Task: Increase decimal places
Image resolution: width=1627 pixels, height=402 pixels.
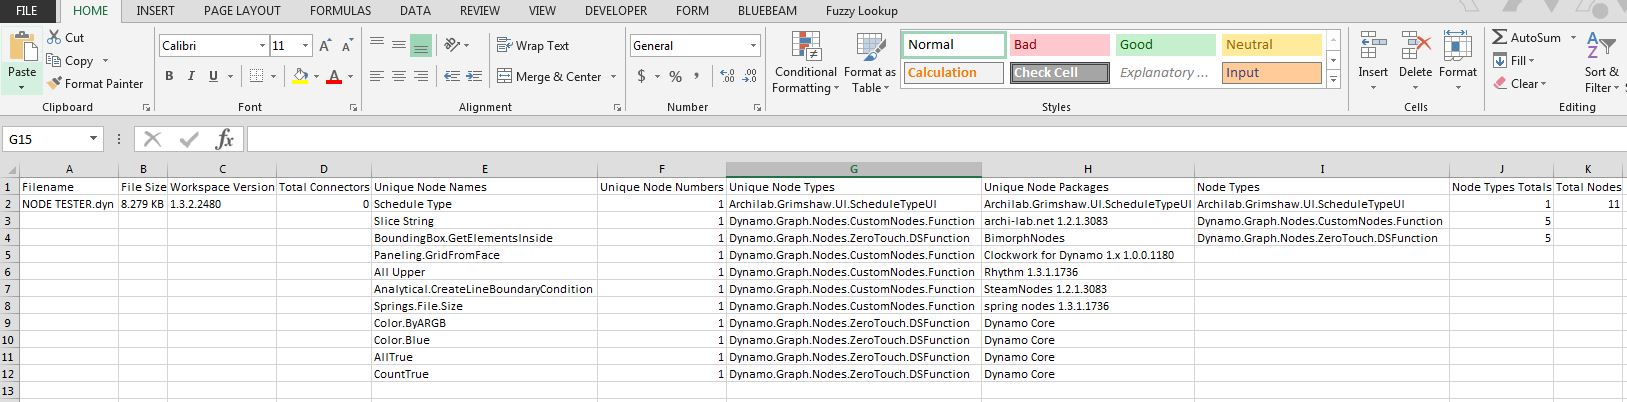Action: (727, 76)
